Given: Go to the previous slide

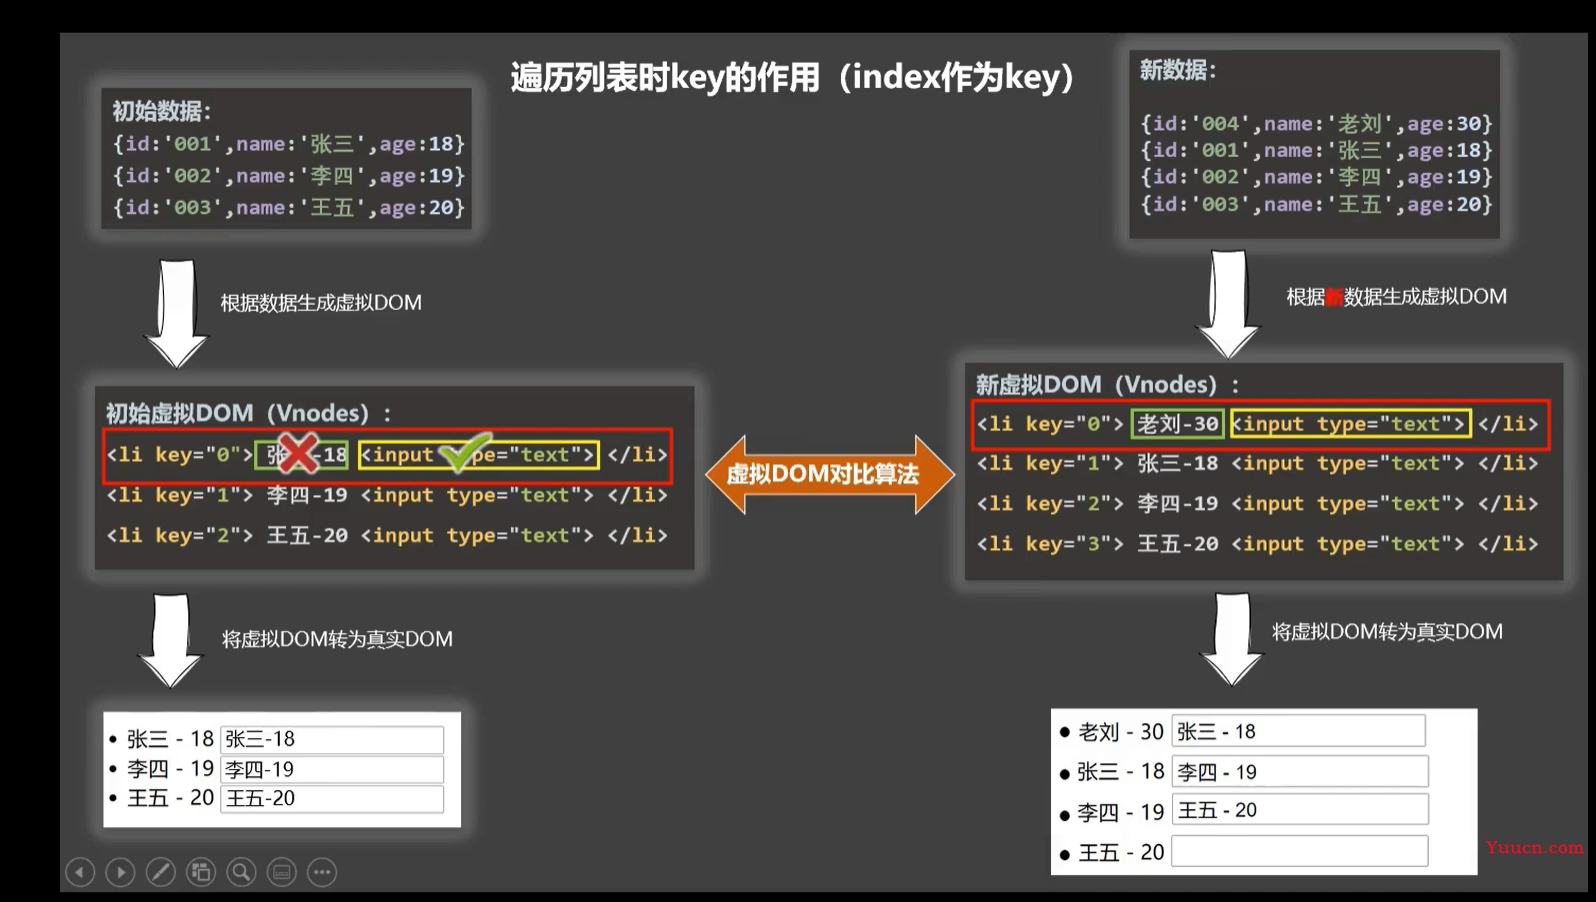Looking at the screenshot, I should click(x=80, y=872).
